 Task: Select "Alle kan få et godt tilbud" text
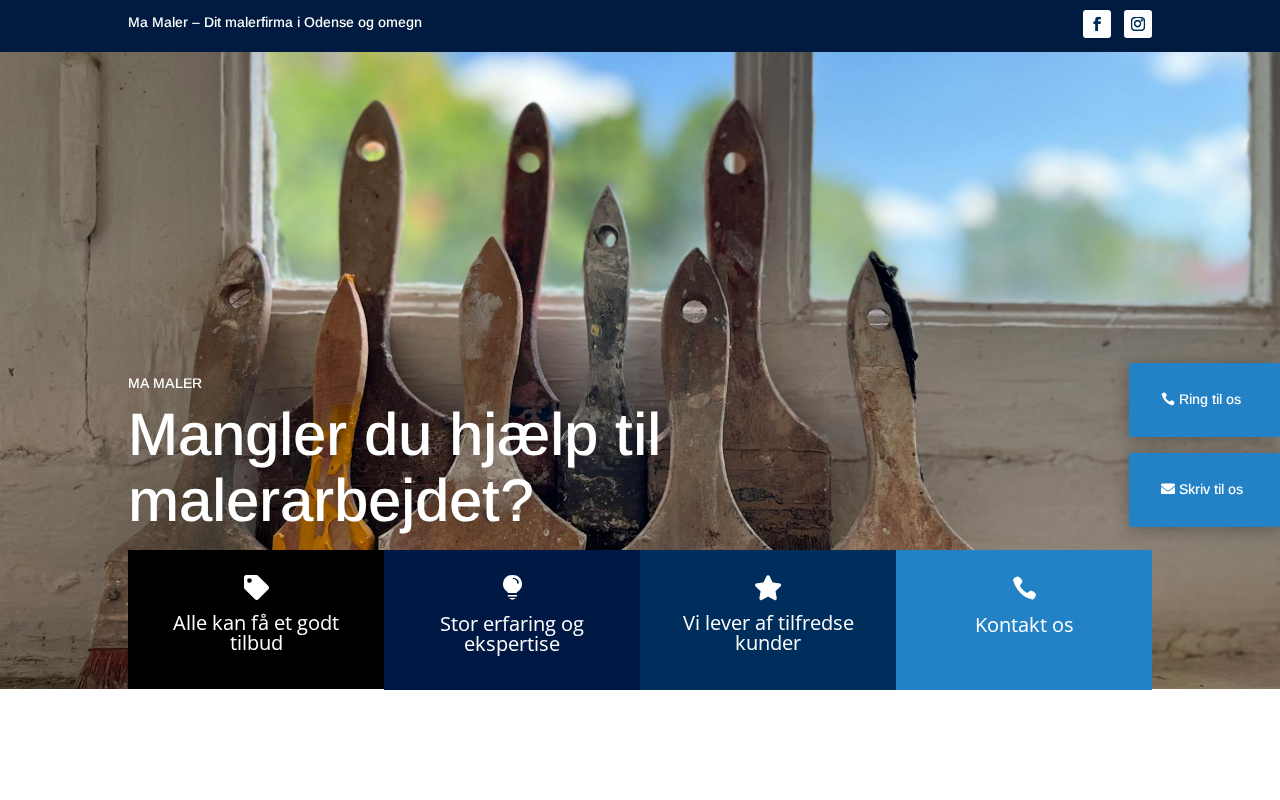256,633
